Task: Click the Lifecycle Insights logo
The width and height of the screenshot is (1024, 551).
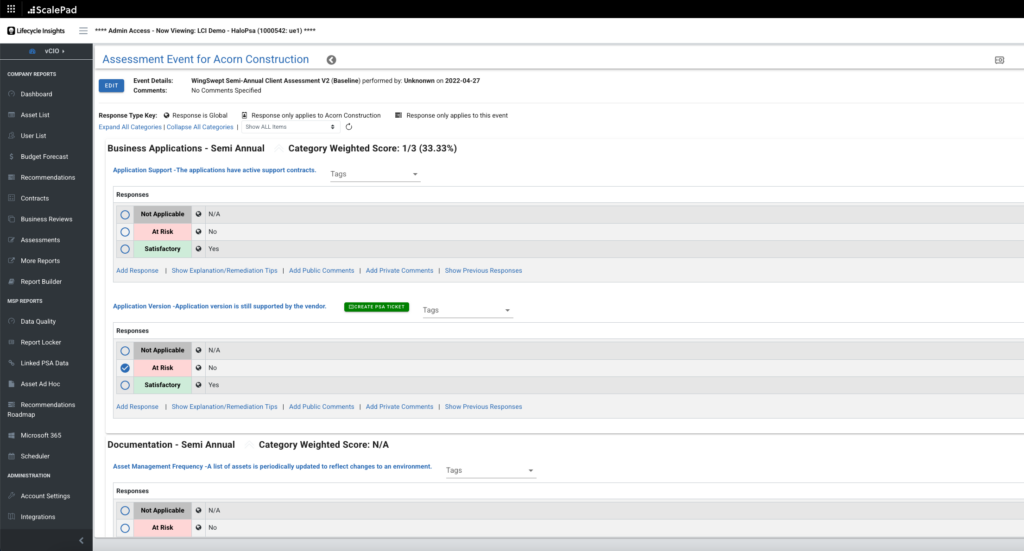Action: point(36,31)
